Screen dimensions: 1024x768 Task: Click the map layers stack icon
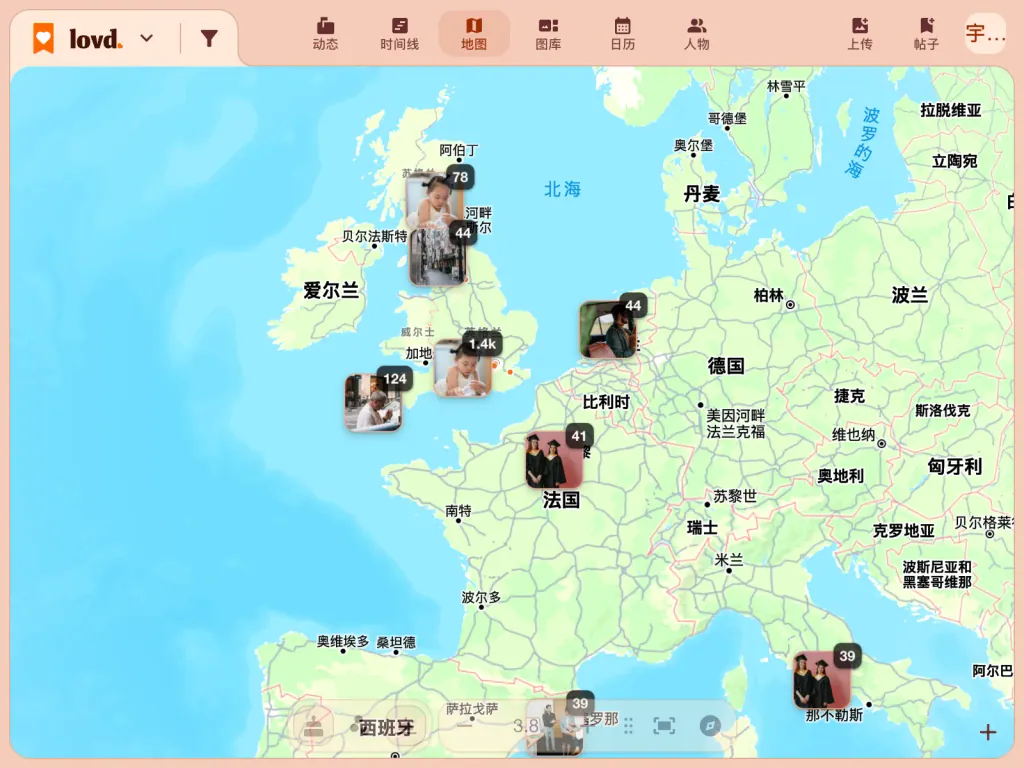click(x=314, y=726)
